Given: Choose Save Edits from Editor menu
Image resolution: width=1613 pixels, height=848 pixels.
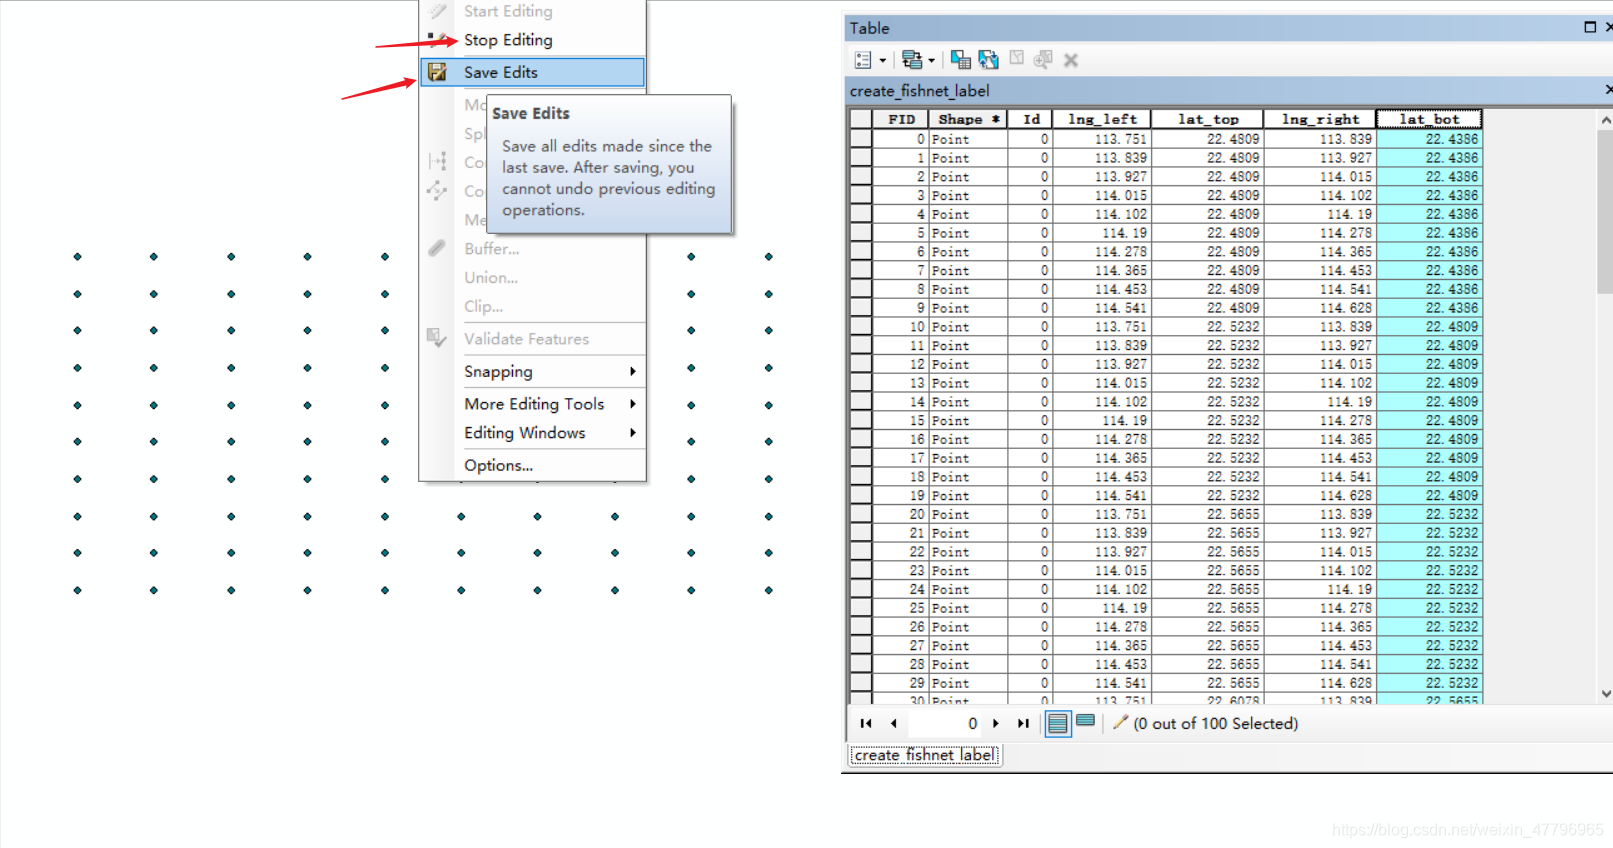Looking at the screenshot, I should coord(501,72).
